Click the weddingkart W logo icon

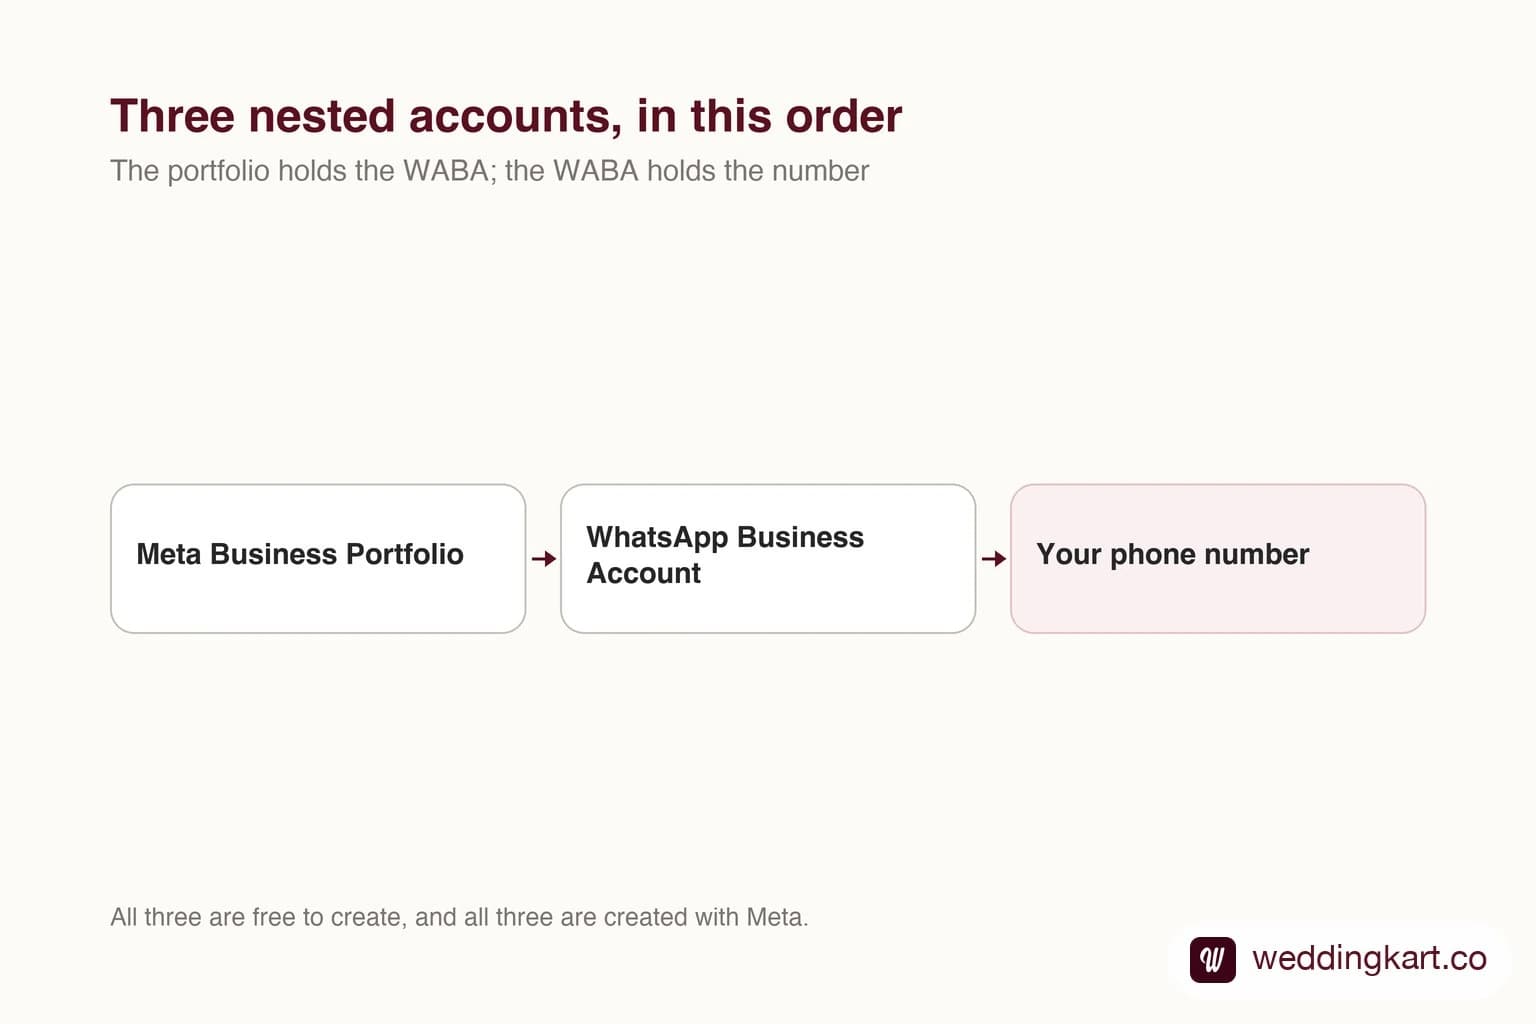tap(1212, 959)
